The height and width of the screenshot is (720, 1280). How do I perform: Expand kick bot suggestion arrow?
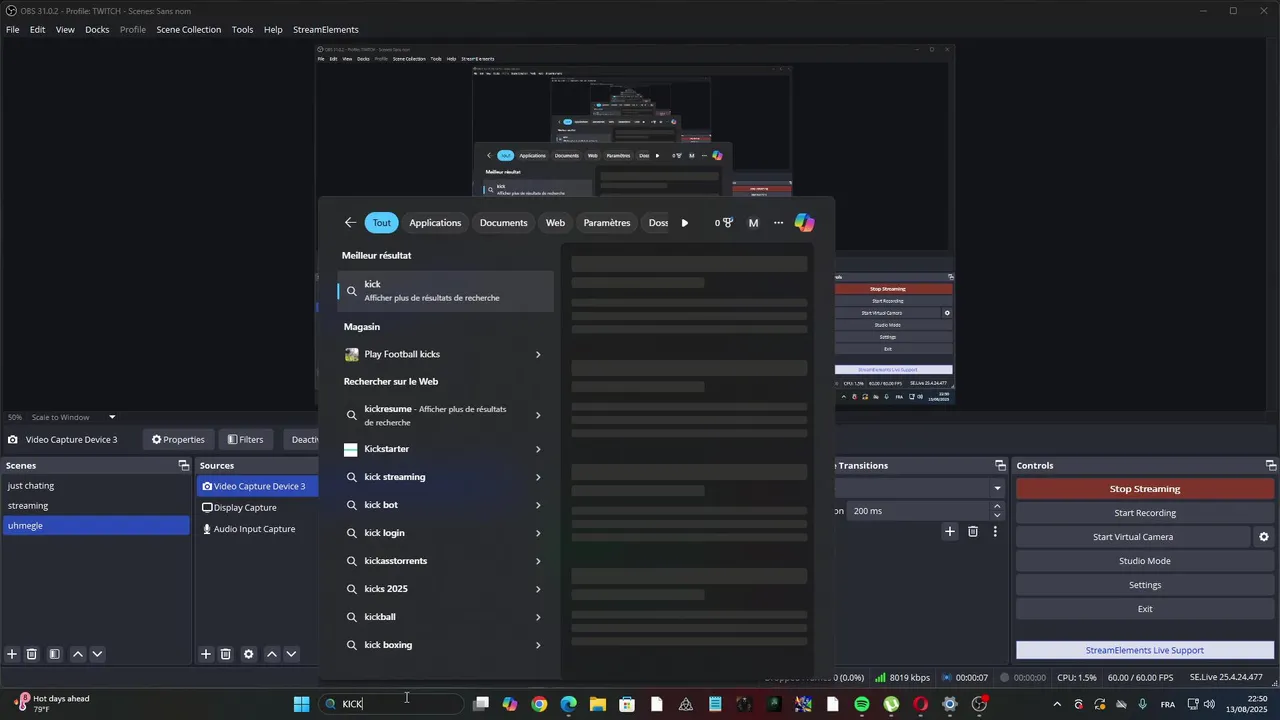point(538,505)
